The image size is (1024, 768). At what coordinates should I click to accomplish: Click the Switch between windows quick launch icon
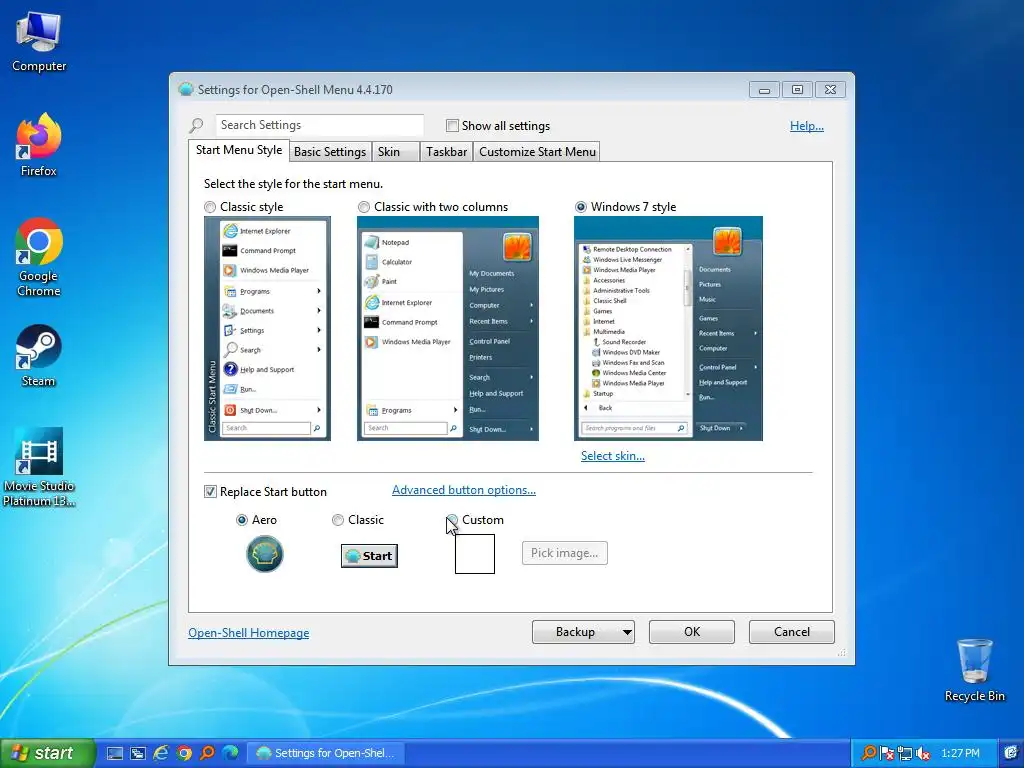[138, 753]
